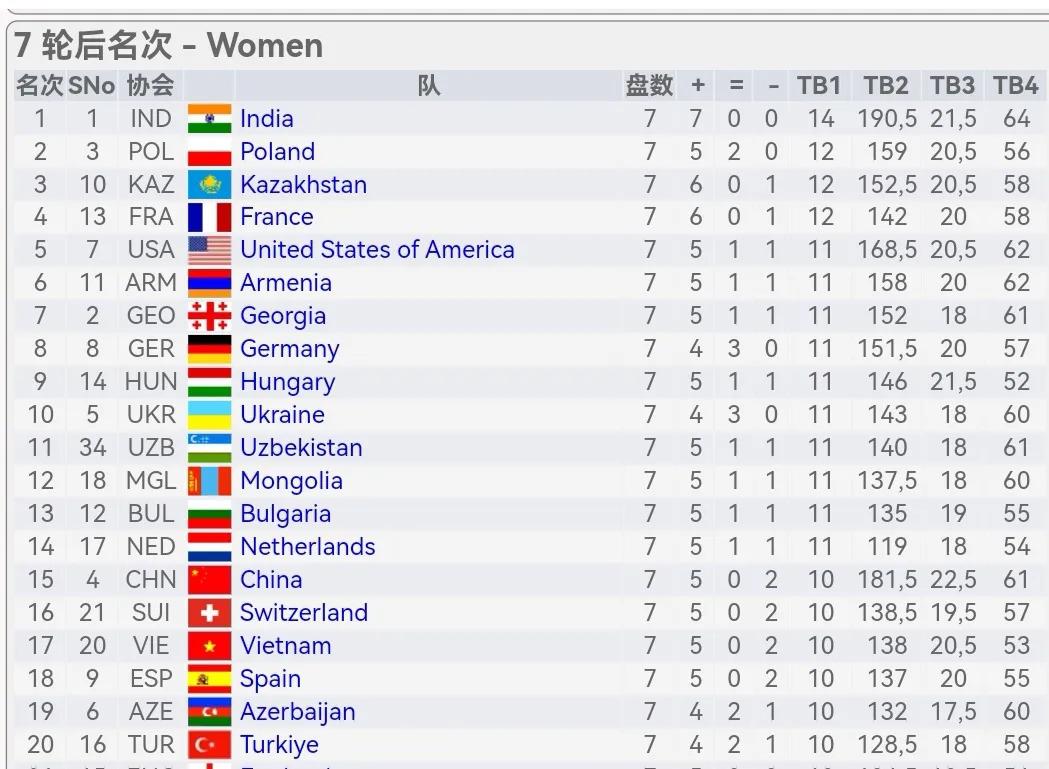Open the India team link
1049x769 pixels.
267,118
